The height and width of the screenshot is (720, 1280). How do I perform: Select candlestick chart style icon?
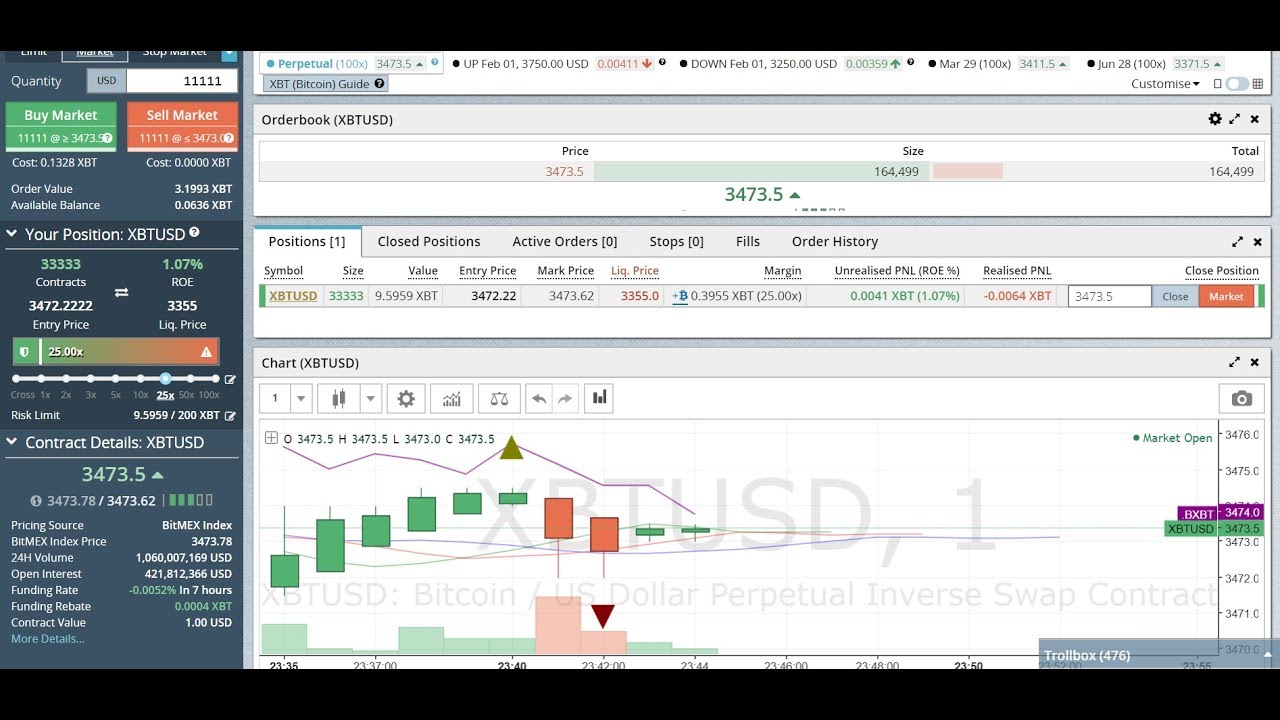click(338, 398)
